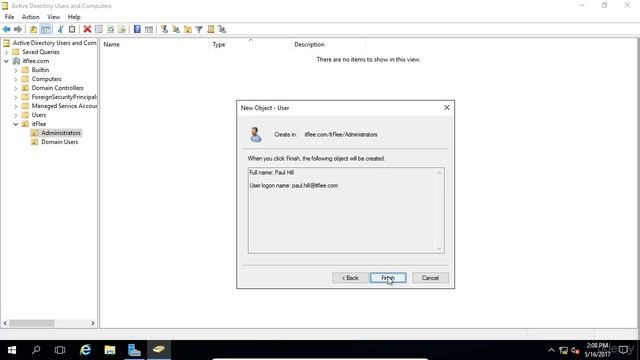The height and width of the screenshot is (360, 640).
Task: Toggle the Action Pane toolbar icon
Action: [149, 29]
